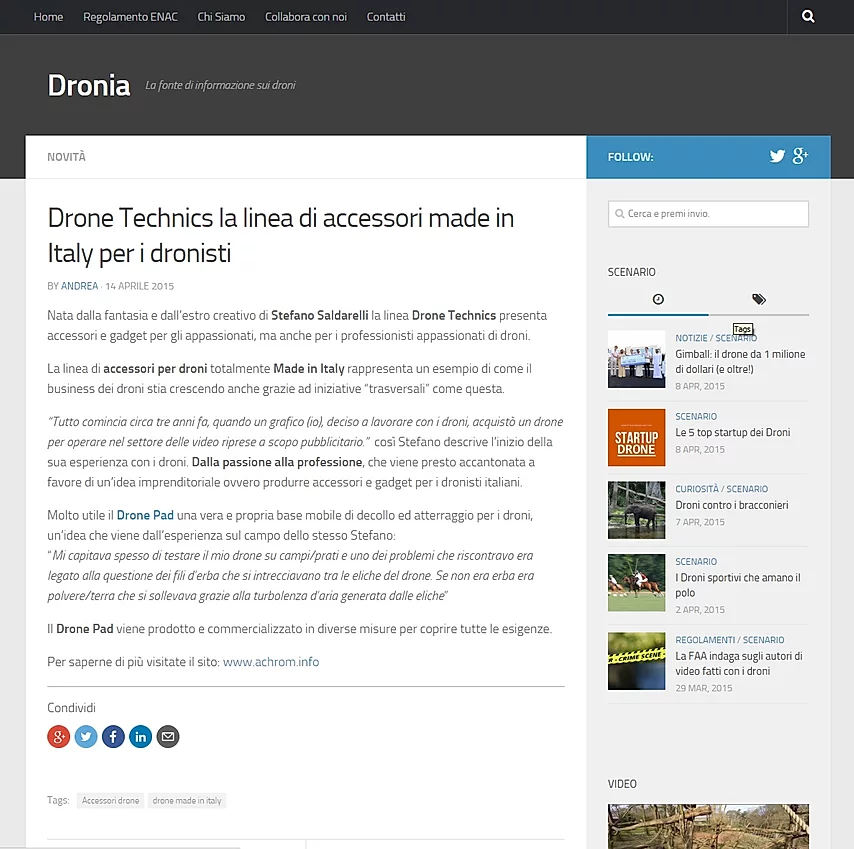Viewport: 854px width, 849px height.
Task: Share article on Twitter under Condividi
Action: (x=86, y=736)
